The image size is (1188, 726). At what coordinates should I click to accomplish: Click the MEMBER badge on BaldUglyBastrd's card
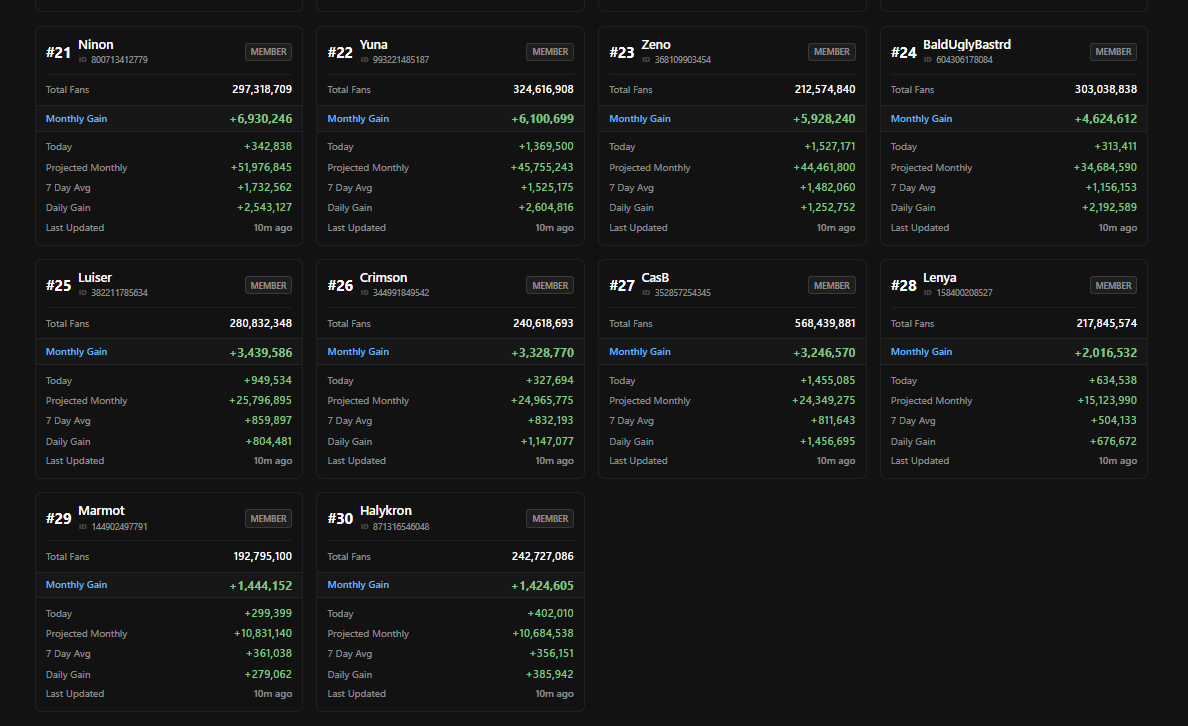tap(1113, 52)
